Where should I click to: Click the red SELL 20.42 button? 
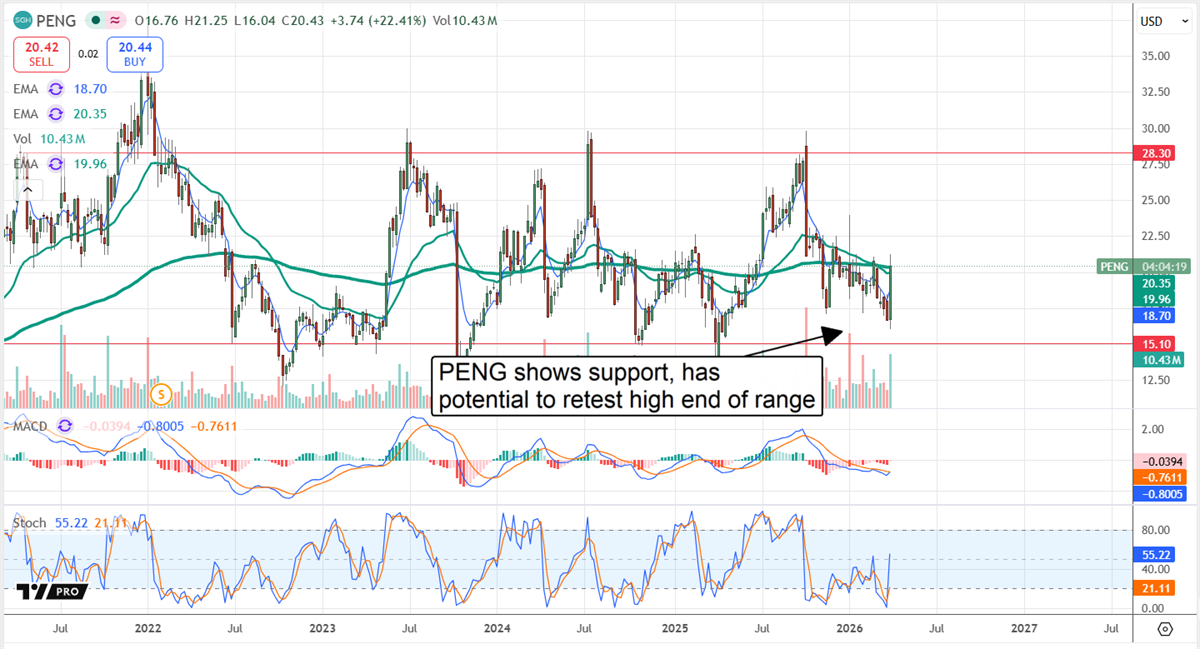pos(41,54)
